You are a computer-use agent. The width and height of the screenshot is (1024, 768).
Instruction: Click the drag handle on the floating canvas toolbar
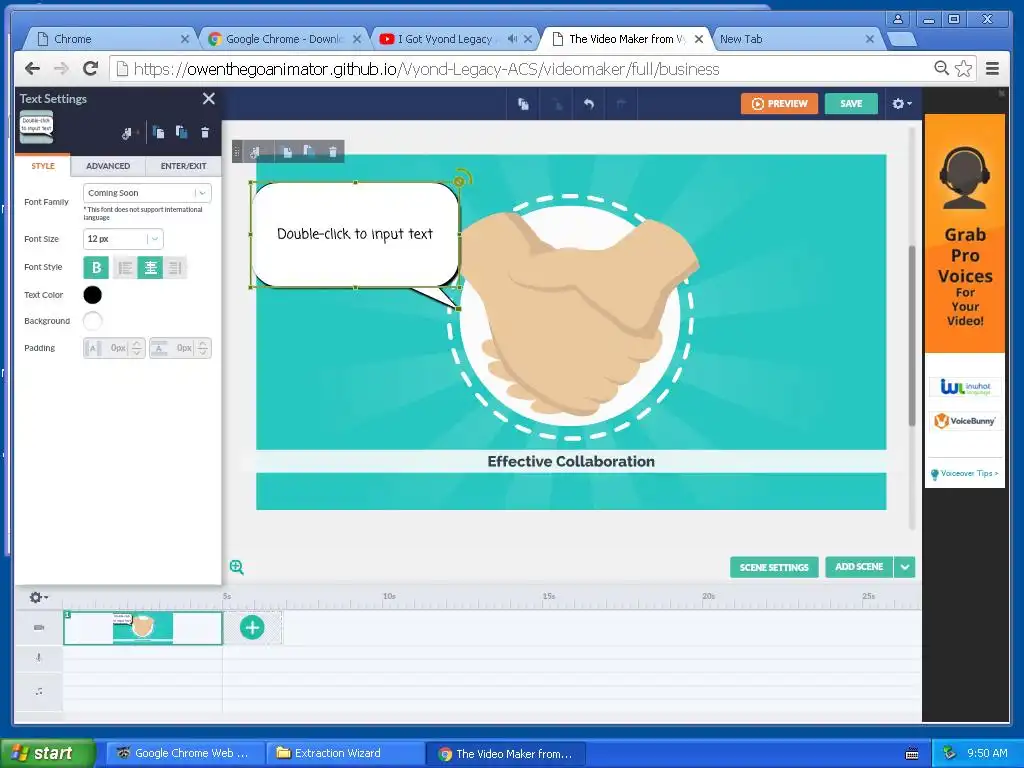pos(237,152)
